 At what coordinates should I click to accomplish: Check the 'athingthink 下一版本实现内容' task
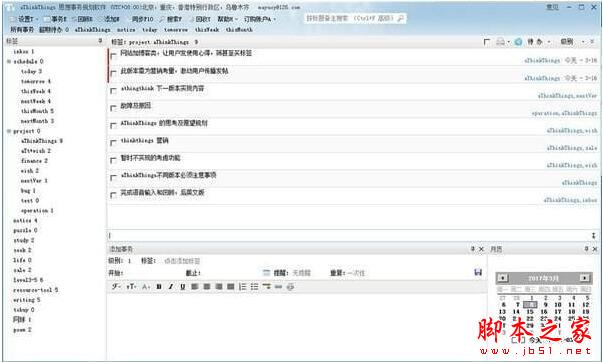[x=113, y=91]
